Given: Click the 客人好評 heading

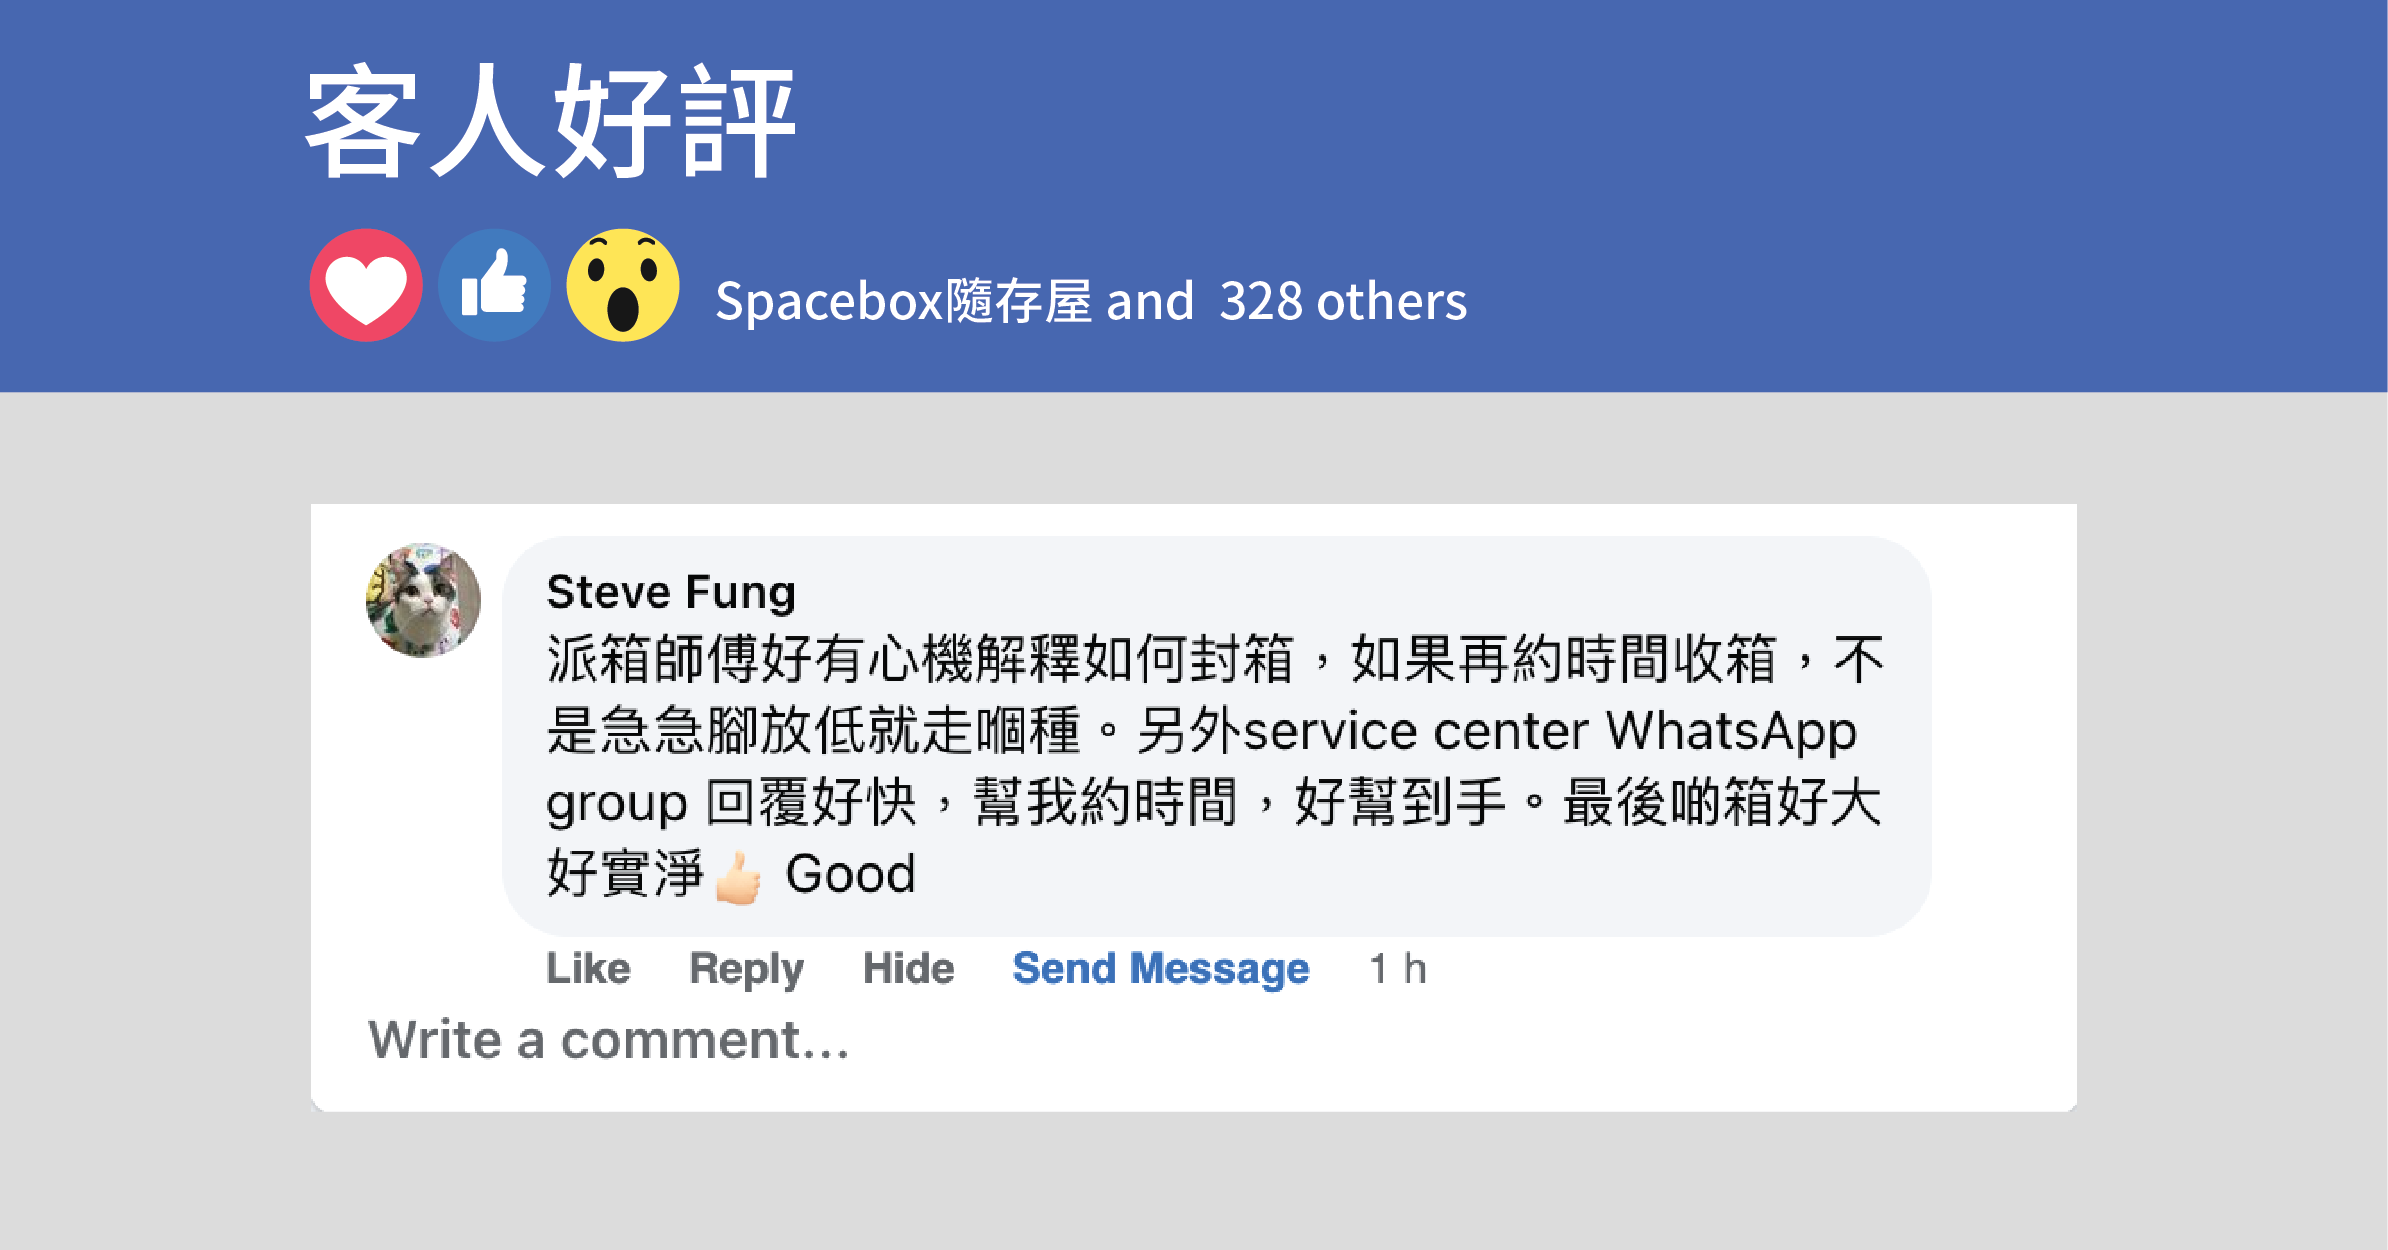Looking at the screenshot, I should (x=550, y=122).
